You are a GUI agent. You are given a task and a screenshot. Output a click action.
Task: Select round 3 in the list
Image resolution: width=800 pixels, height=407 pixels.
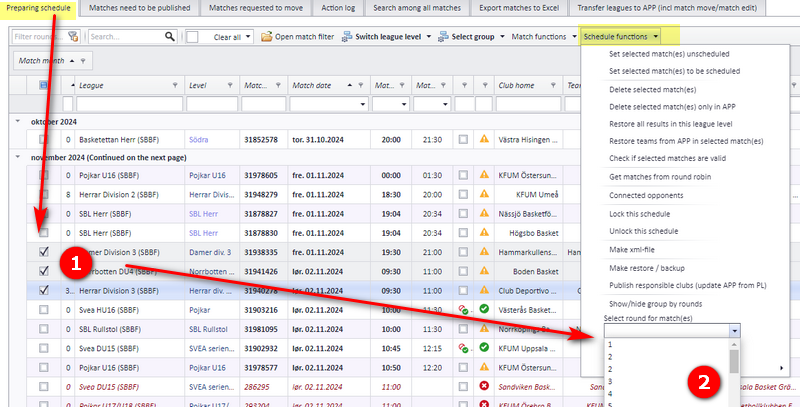coord(667,381)
